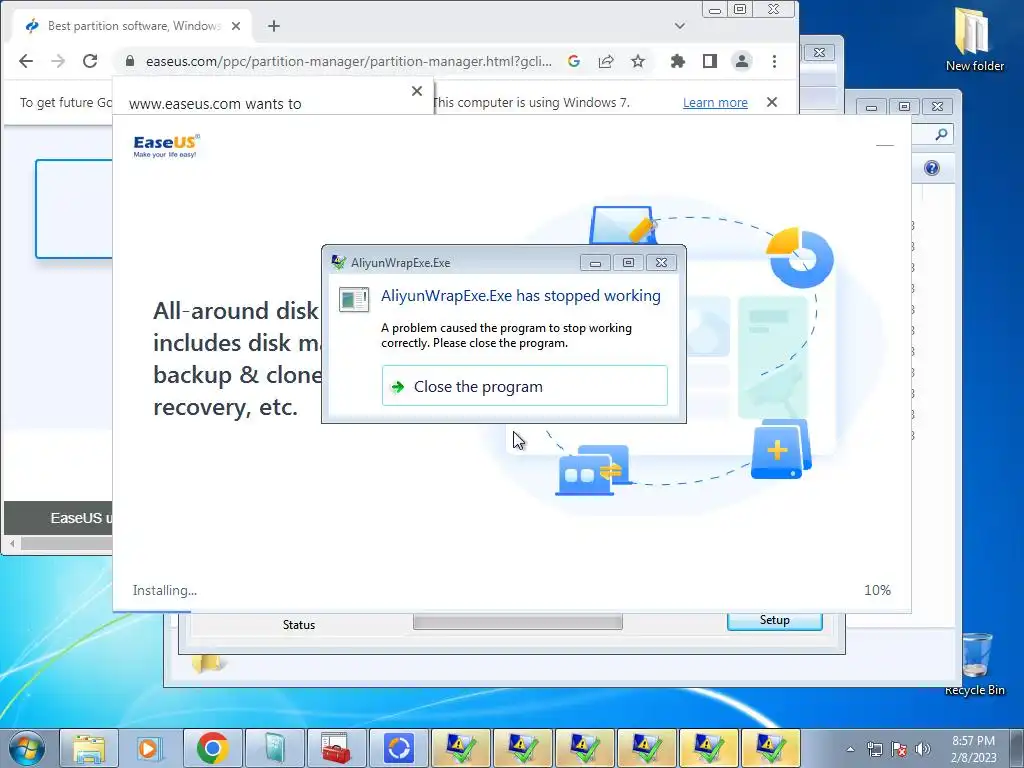Follow the Learn more link
Screen dimensions: 1024x768
click(x=715, y=103)
